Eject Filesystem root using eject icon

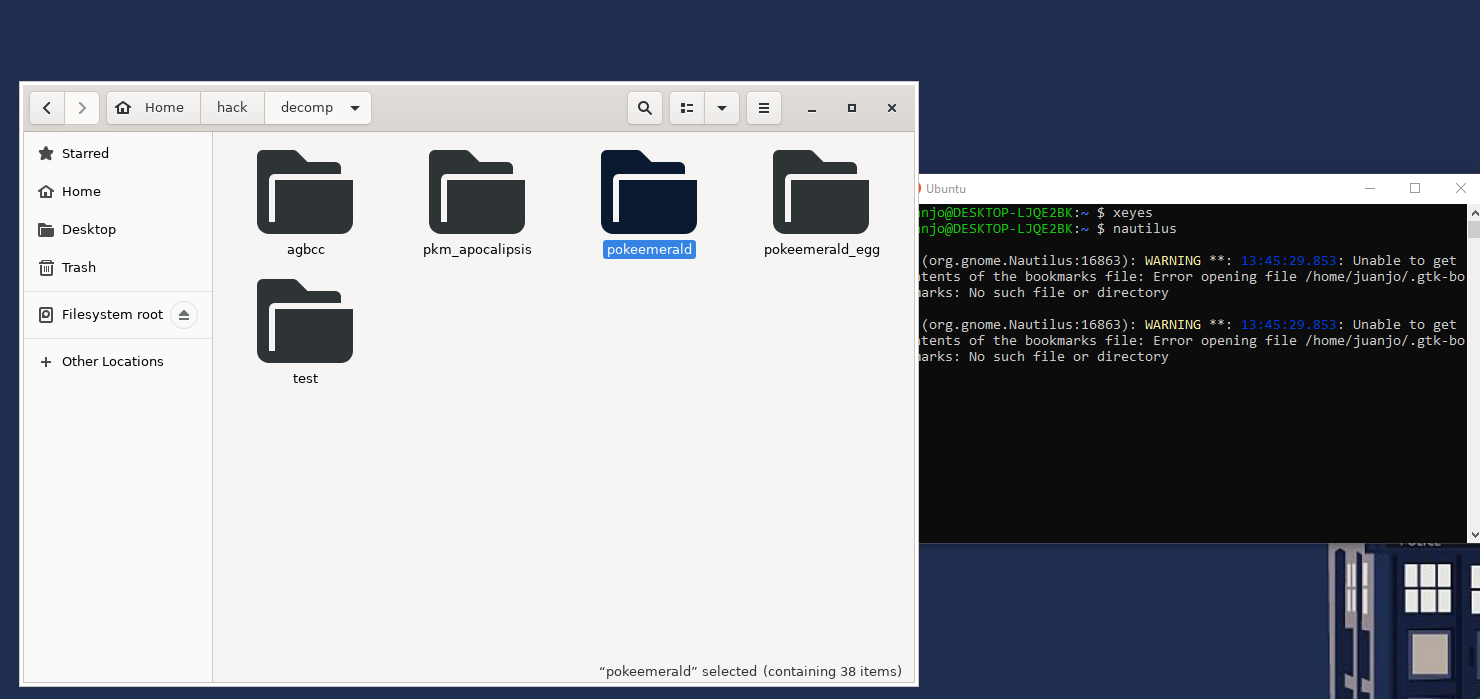[x=183, y=315]
